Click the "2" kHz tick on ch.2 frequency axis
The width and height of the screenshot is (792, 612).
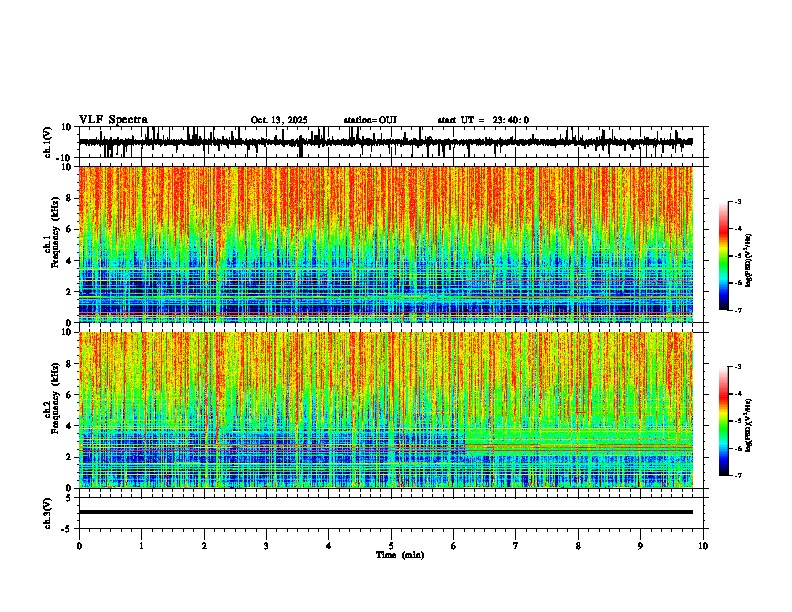coord(70,457)
